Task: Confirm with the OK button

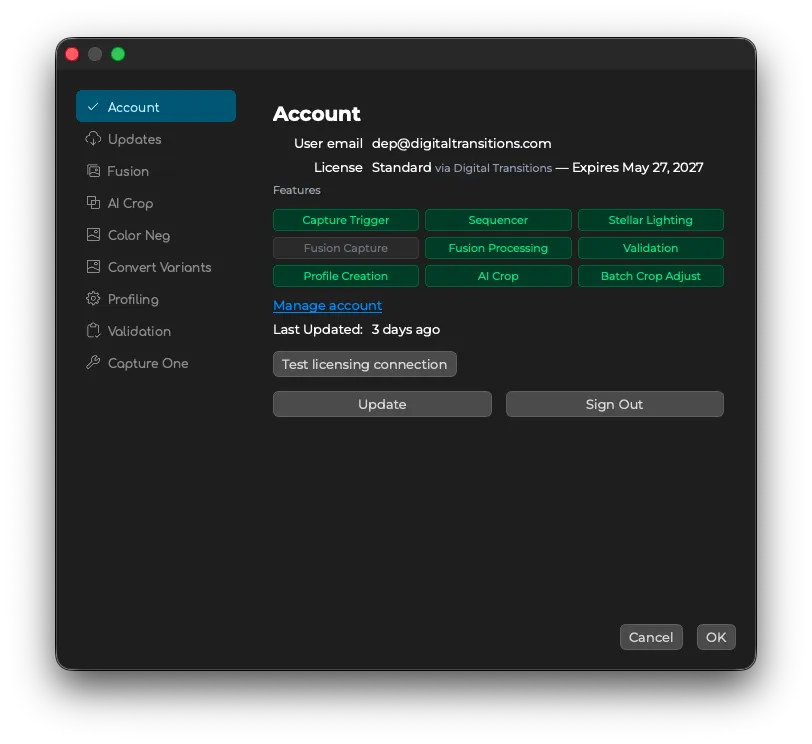Action: 716,637
